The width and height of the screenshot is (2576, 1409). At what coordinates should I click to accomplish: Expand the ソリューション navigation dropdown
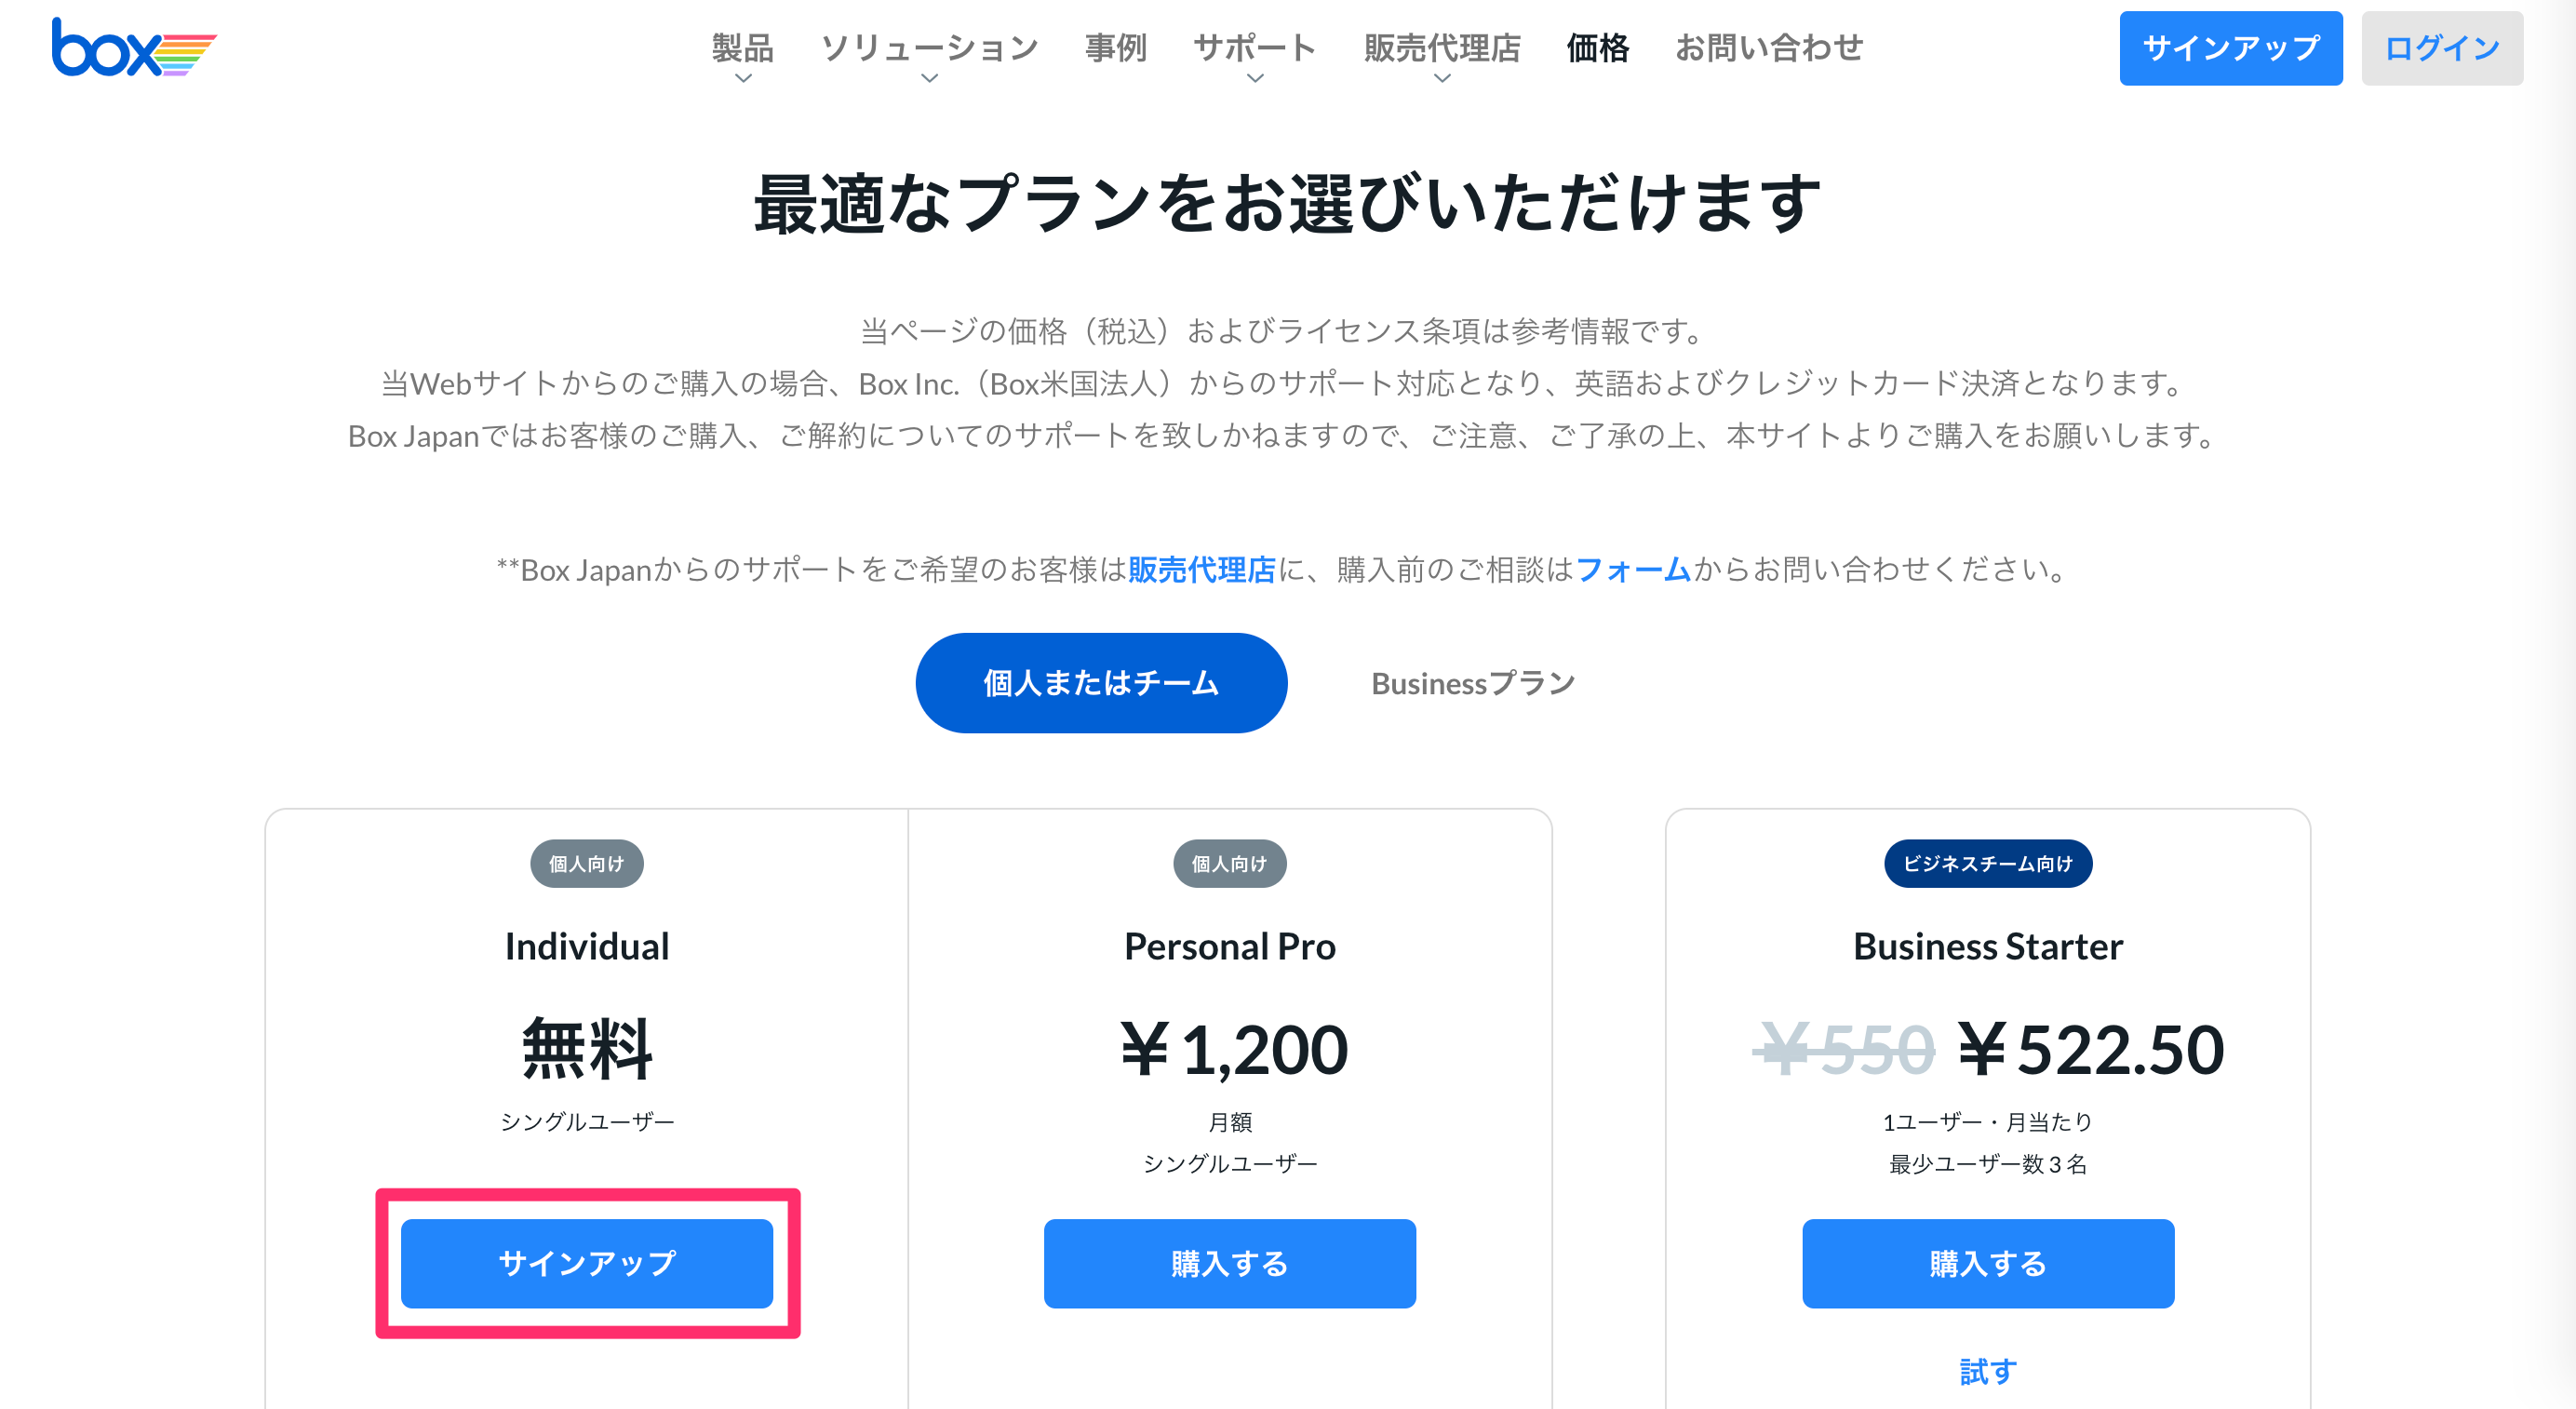coord(929,49)
